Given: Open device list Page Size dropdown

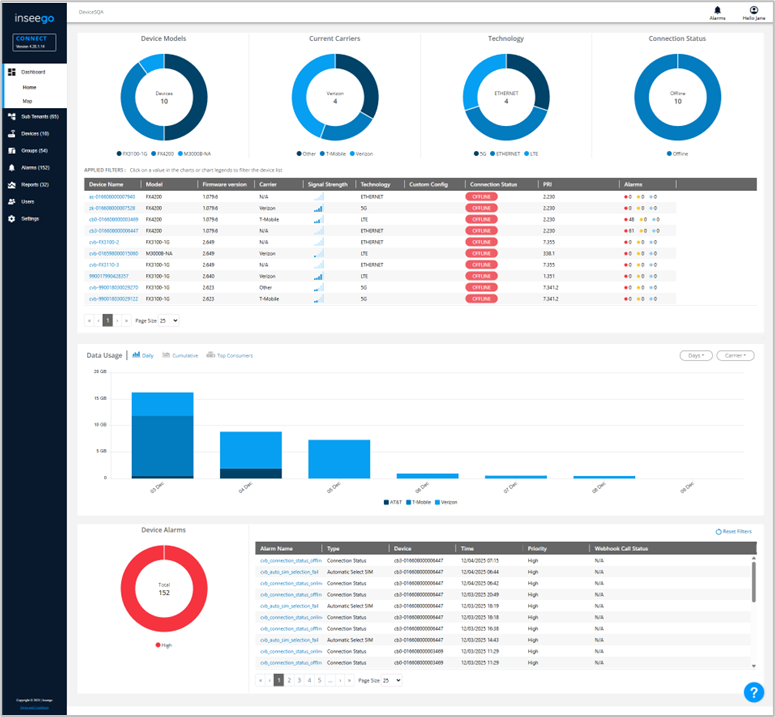Looking at the screenshot, I should pos(169,320).
